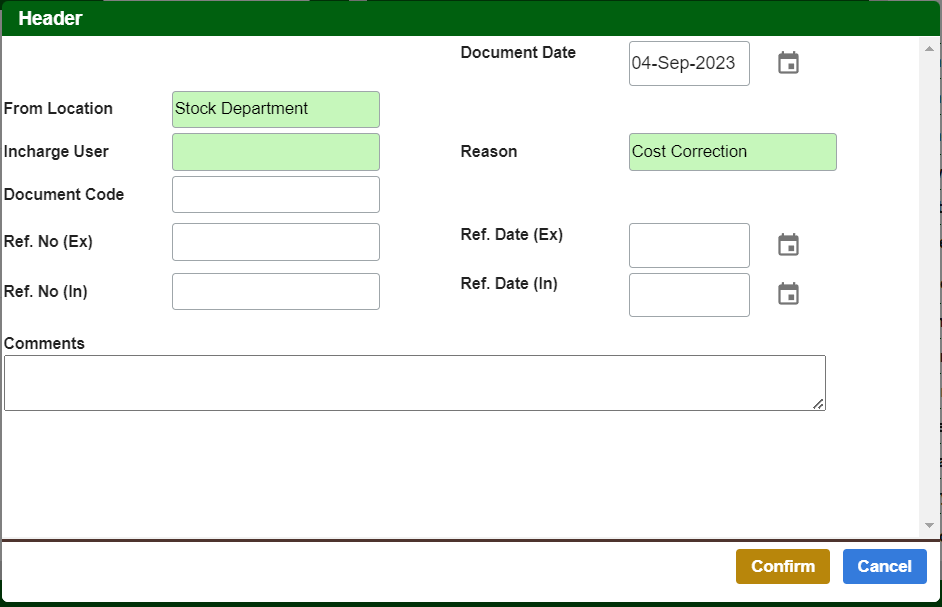Image resolution: width=942 pixels, height=607 pixels.
Task: Focus the Ref. Date (In) text box
Action: click(688, 295)
